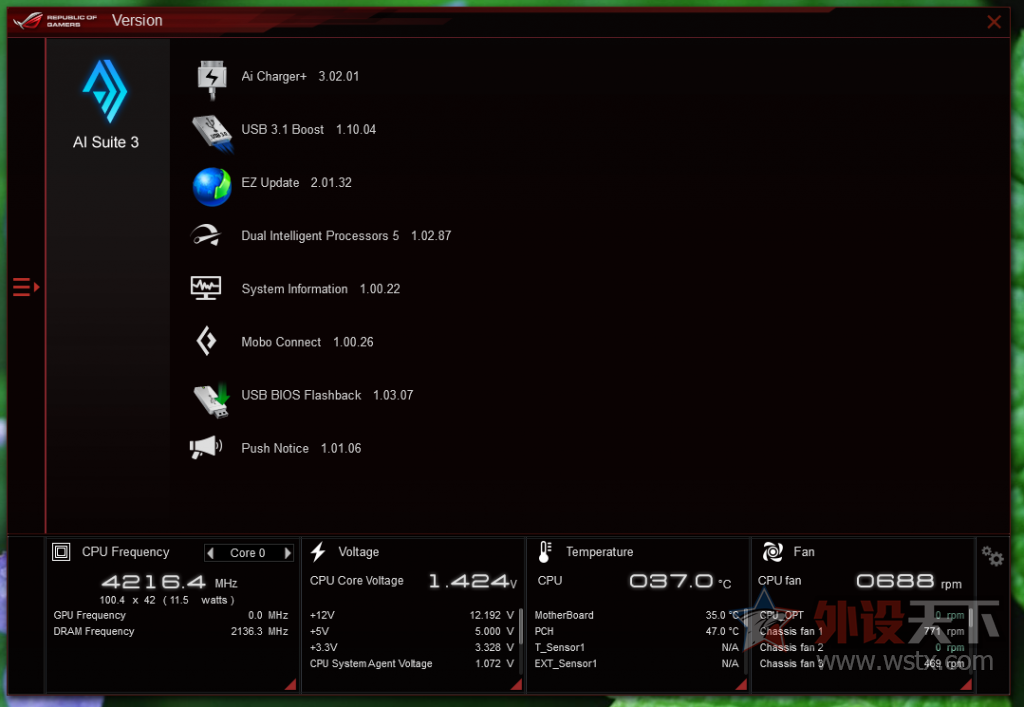Image resolution: width=1024 pixels, height=707 pixels.
Task: Click the +5V voltage row
Action: (412, 631)
